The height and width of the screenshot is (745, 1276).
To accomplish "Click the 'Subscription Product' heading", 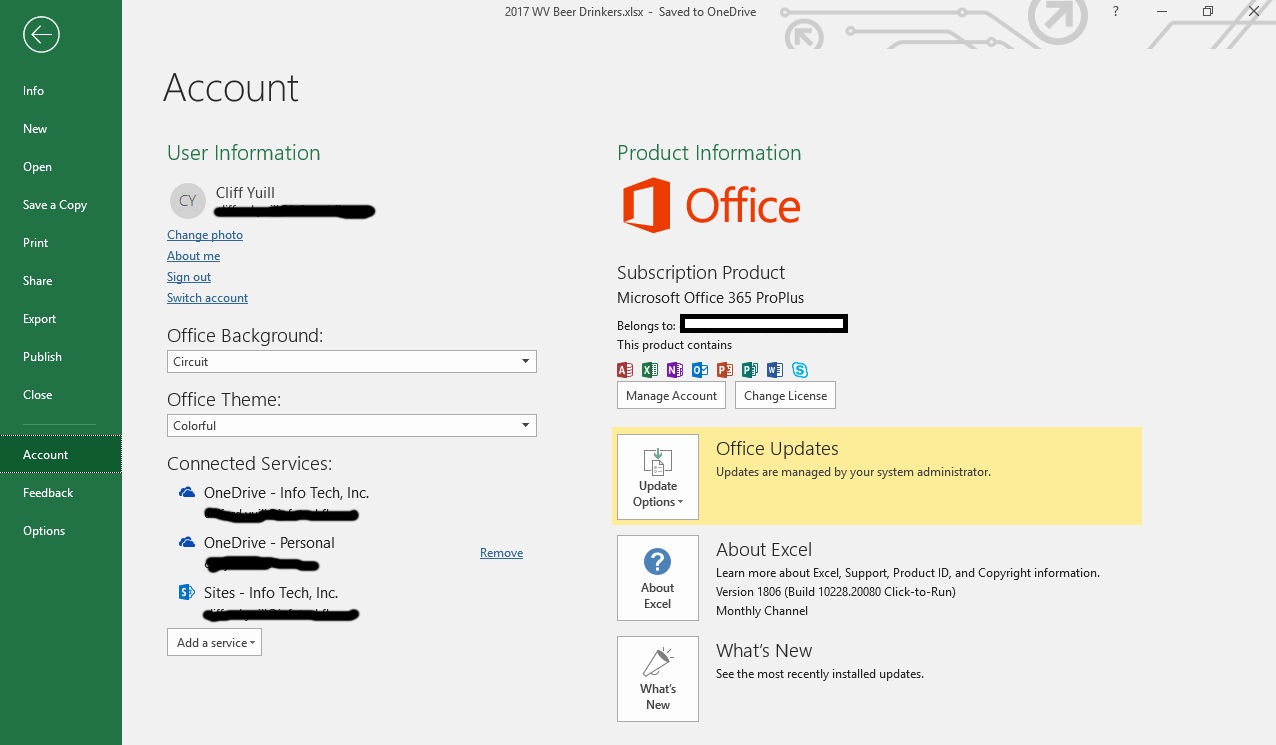I will [x=701, y=272].
